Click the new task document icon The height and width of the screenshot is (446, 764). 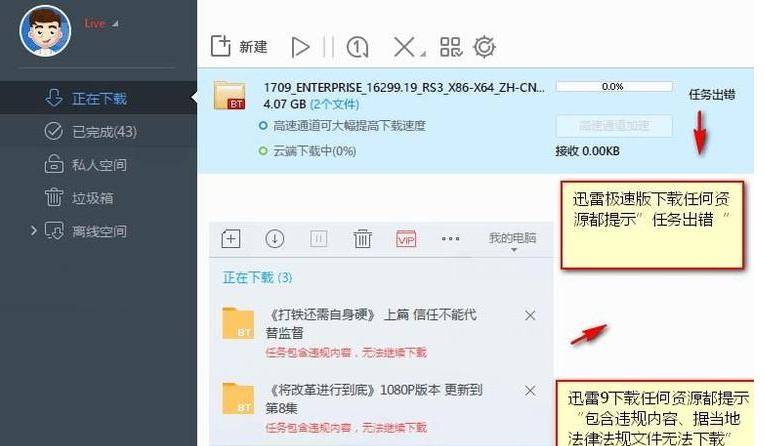click(220, 46)
